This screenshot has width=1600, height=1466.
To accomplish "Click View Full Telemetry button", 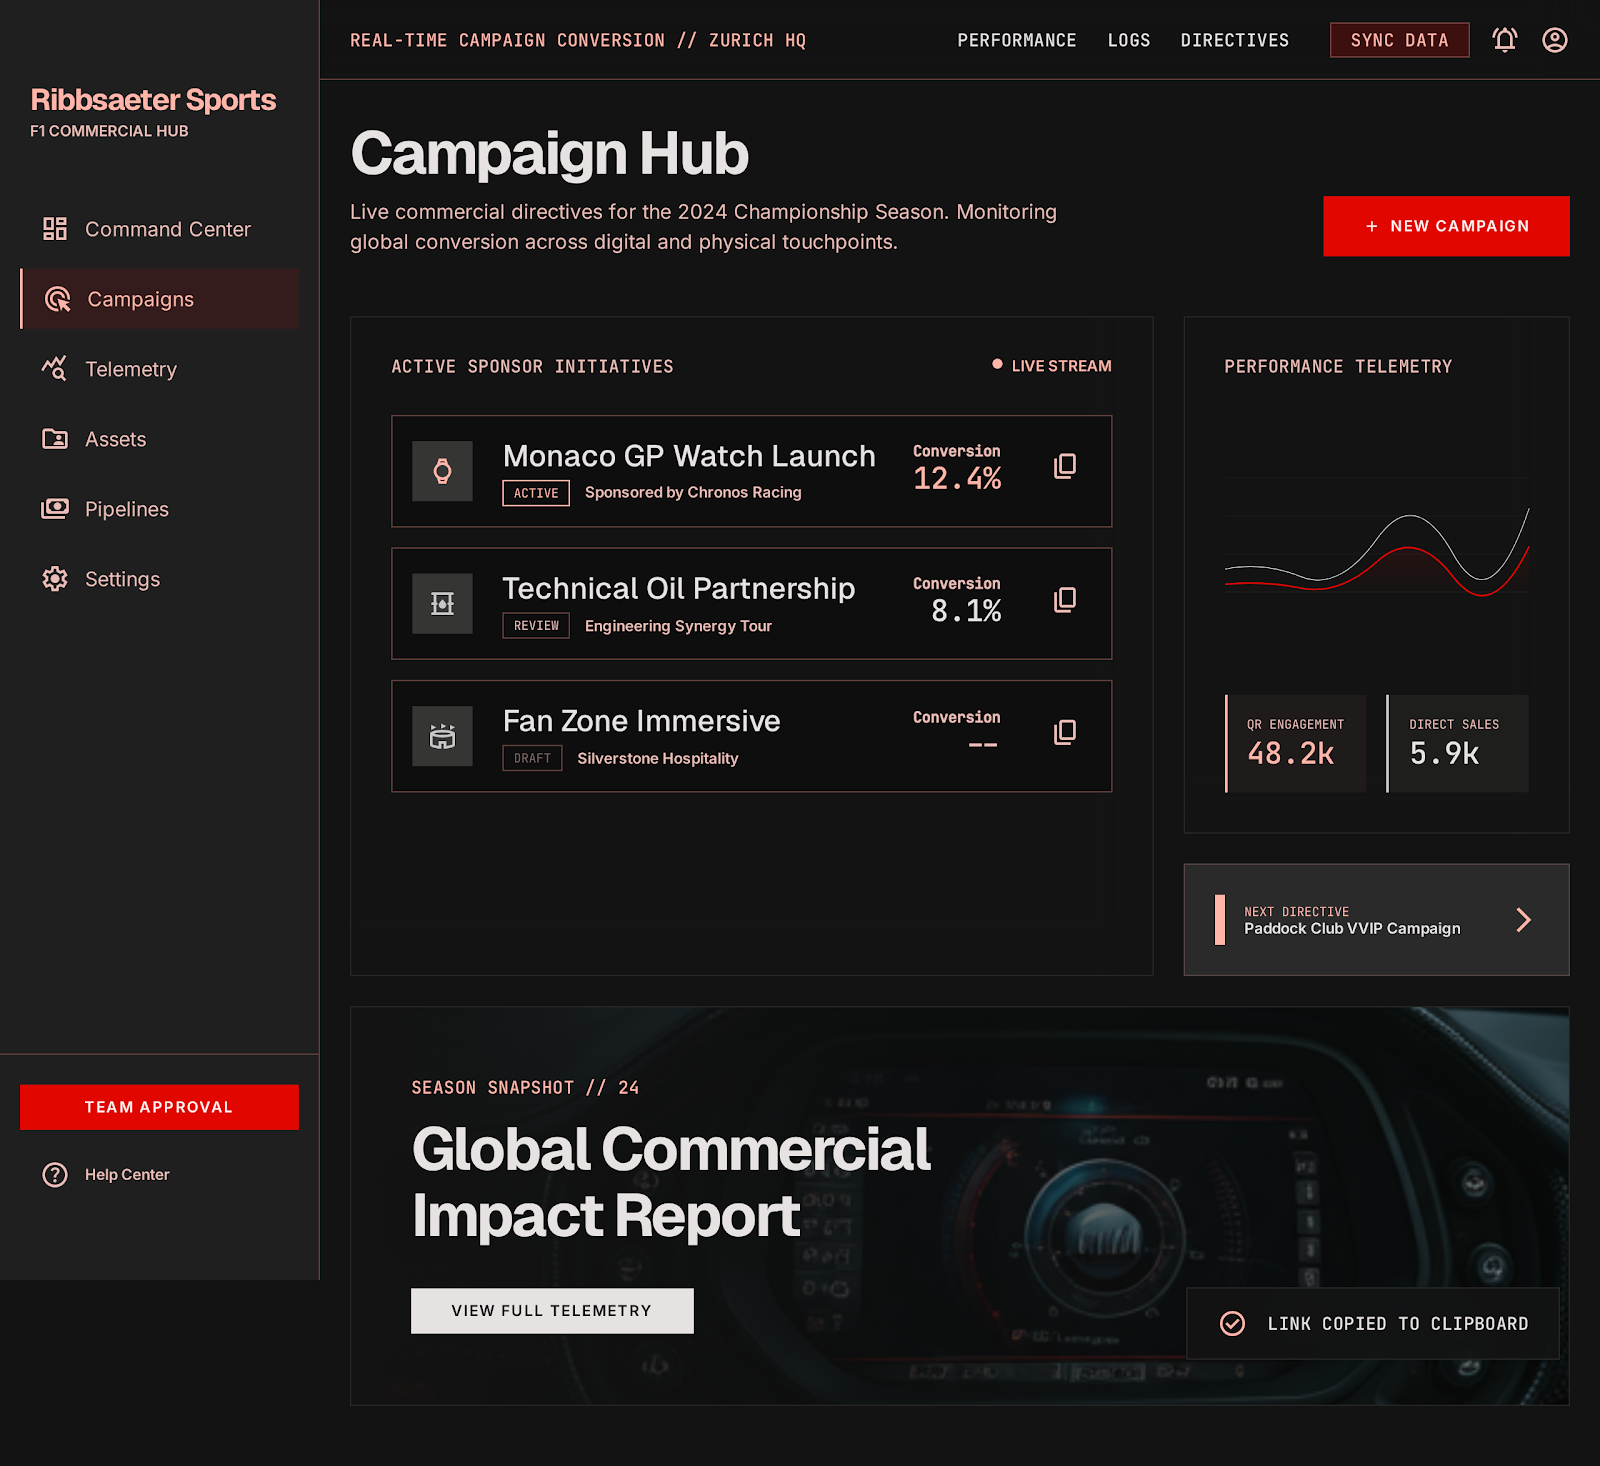I will point(552,1310).
